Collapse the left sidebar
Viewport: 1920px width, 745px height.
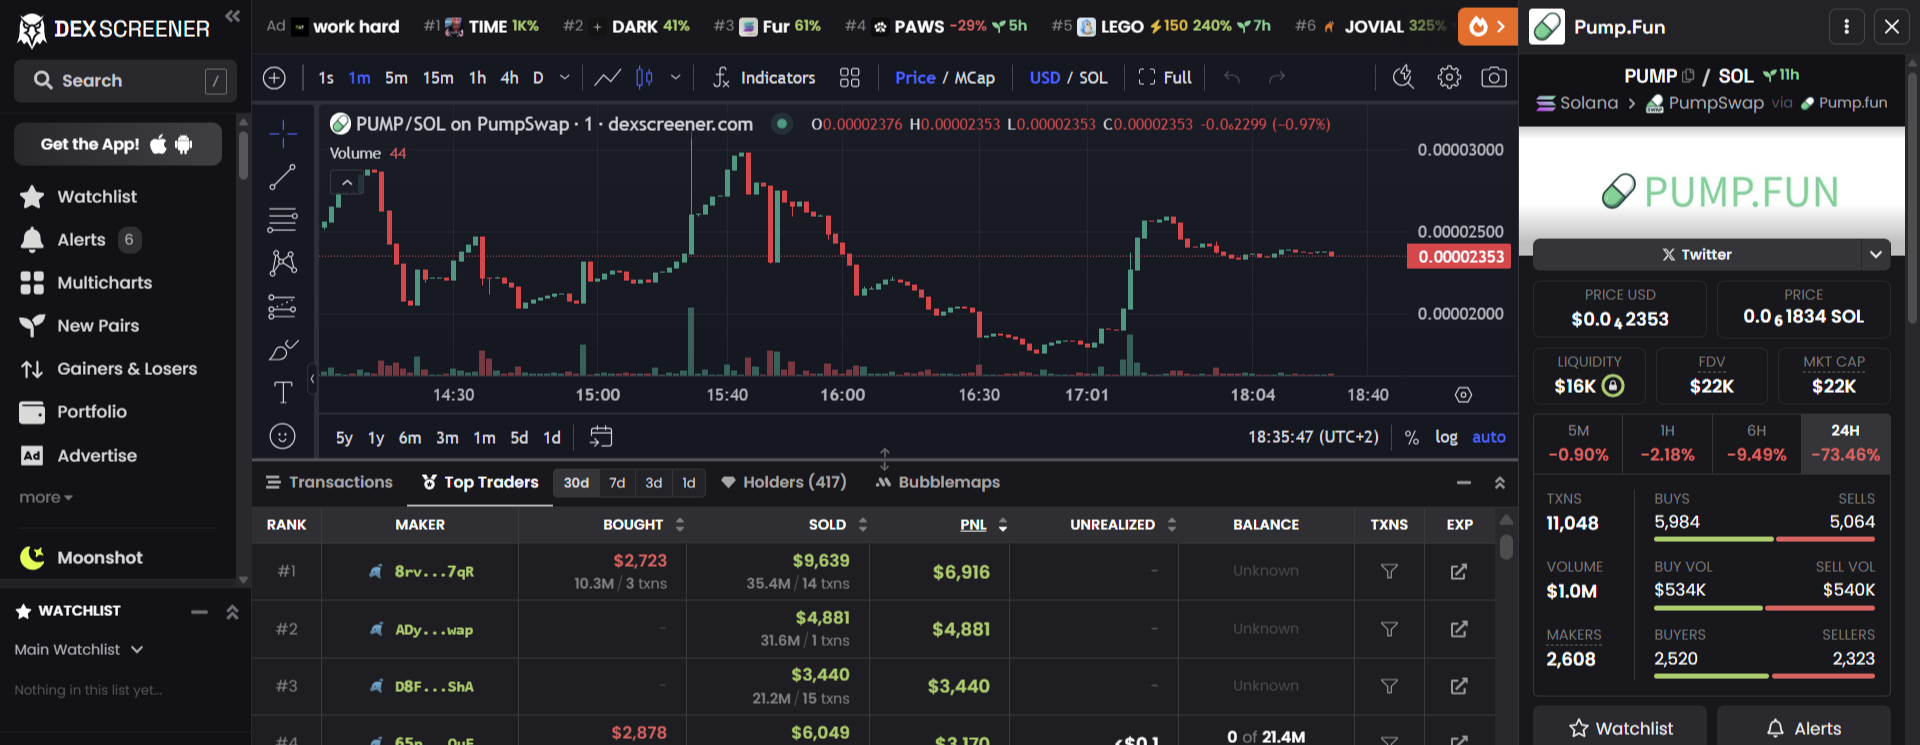pyautogui.click(x=232, y=16)
